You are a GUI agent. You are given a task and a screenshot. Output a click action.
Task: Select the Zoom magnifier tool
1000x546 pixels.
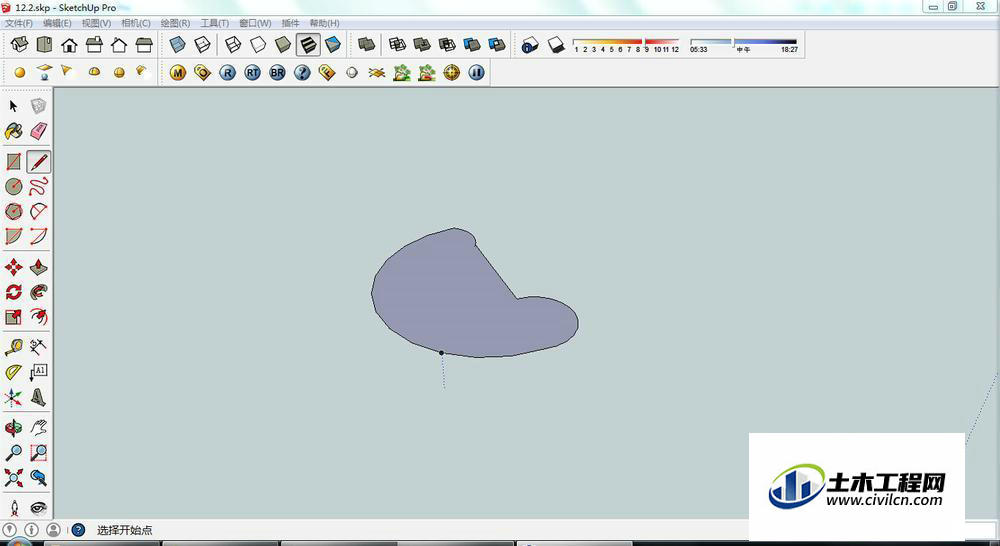coord(13,453)
